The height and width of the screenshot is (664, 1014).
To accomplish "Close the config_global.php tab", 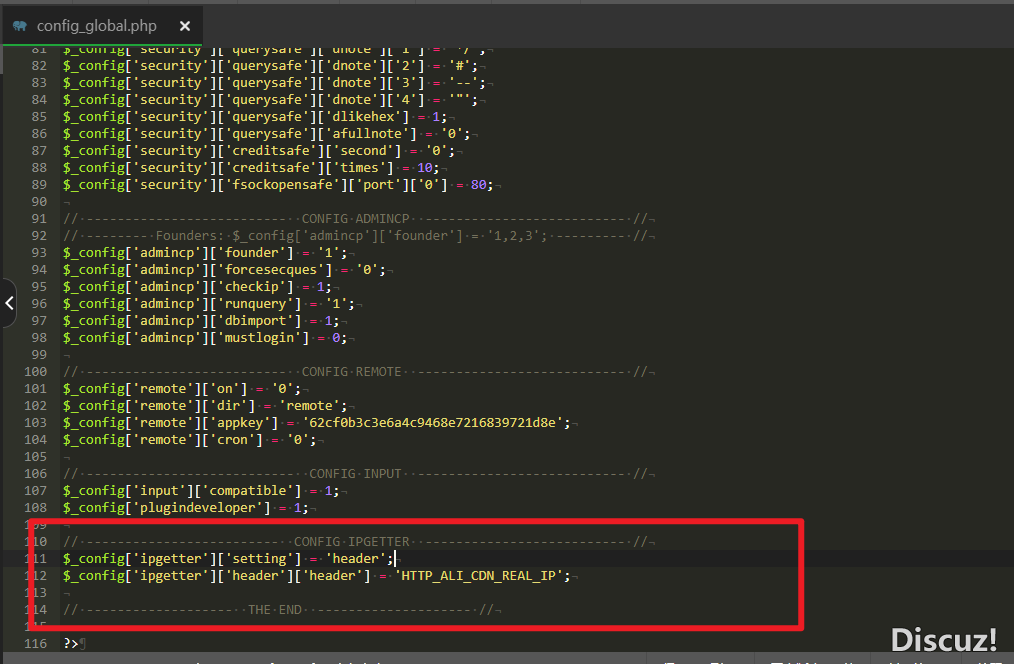I will click(185, 26).
